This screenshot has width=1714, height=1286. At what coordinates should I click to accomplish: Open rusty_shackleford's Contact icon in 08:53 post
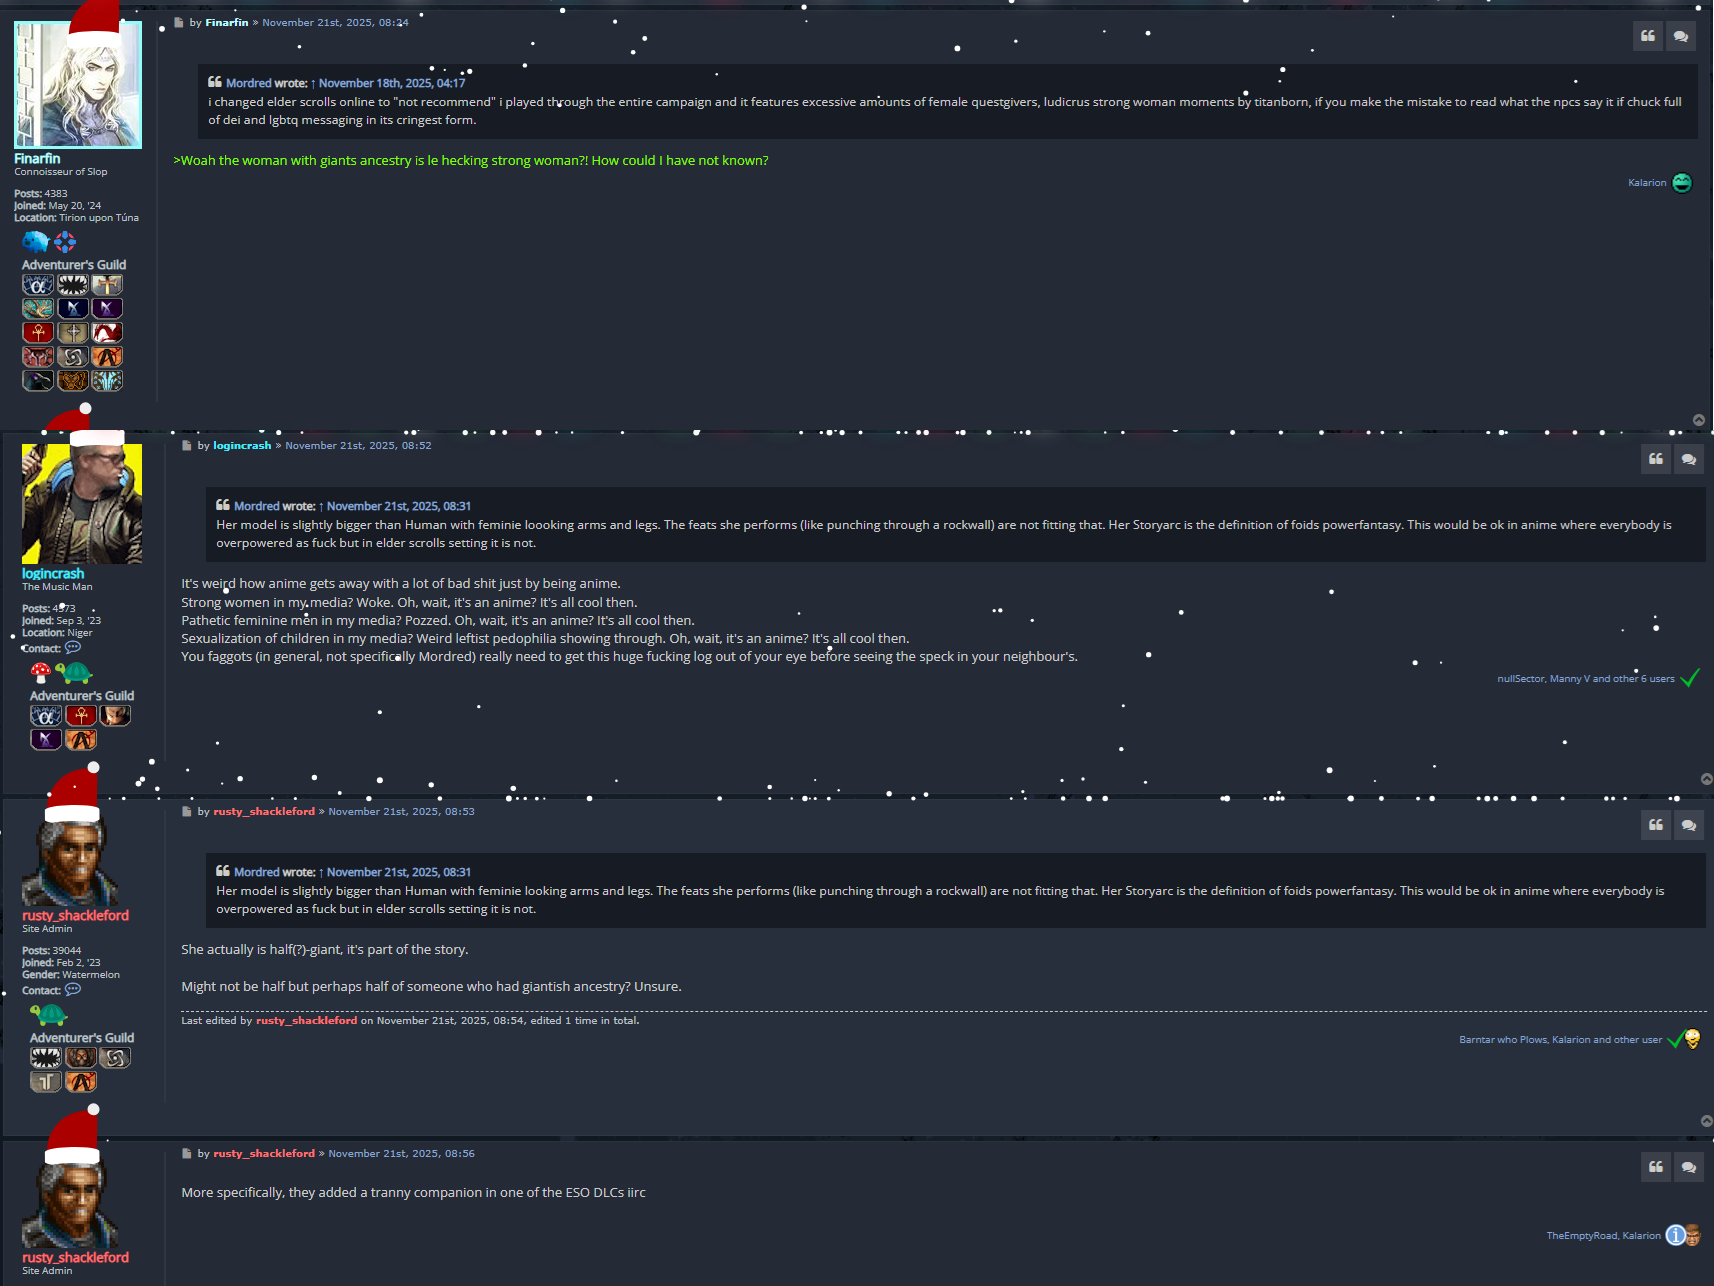coord(73,990)
